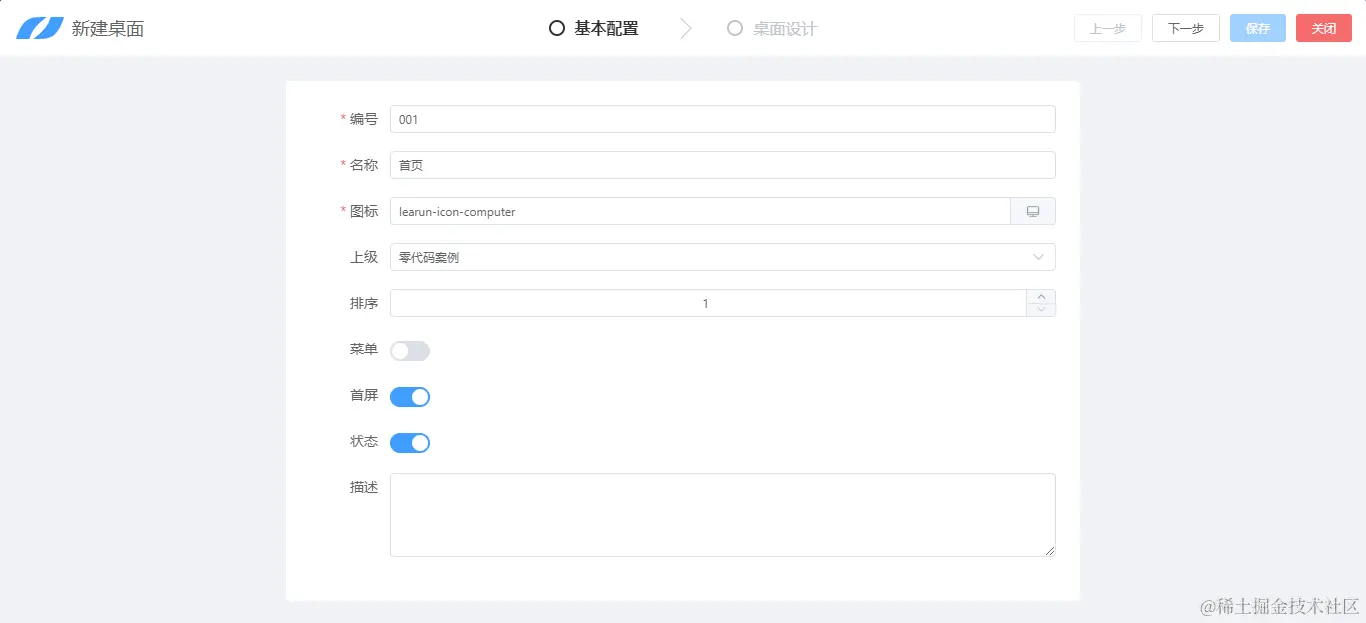Click the arrow between the wizard steps
This screenshot has height=623, width=1366.
[x=685, y=28]
